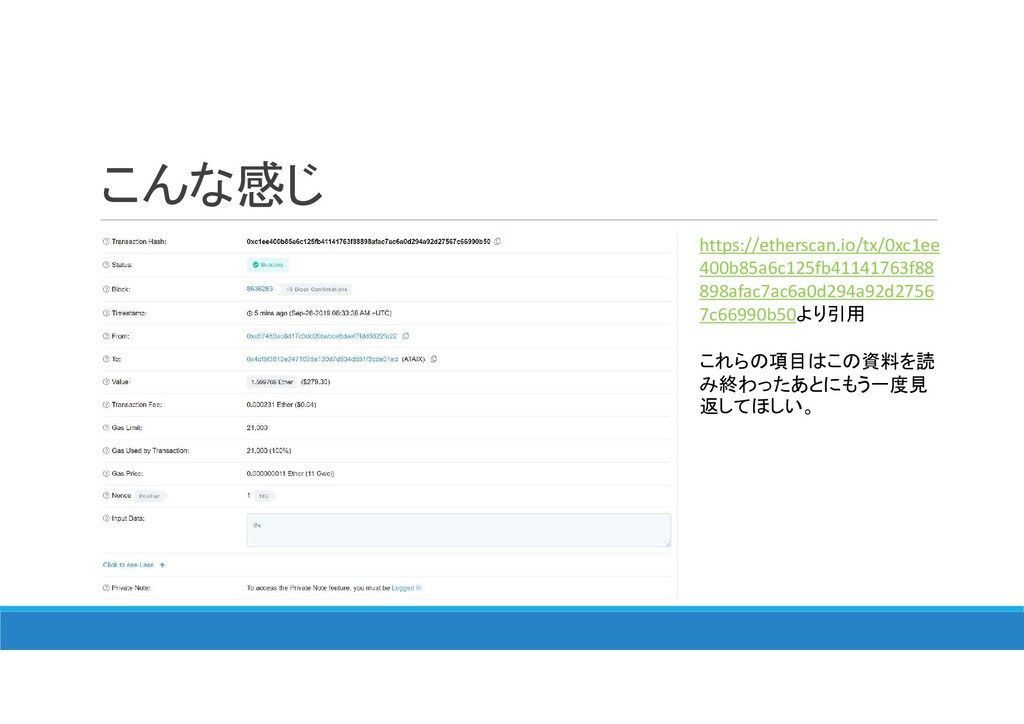Image resolution: width=1024 pixels, height=724 pixels.
Task: Click the 0.000000011 Ether (11 Gwei) text
Action: 291,473
